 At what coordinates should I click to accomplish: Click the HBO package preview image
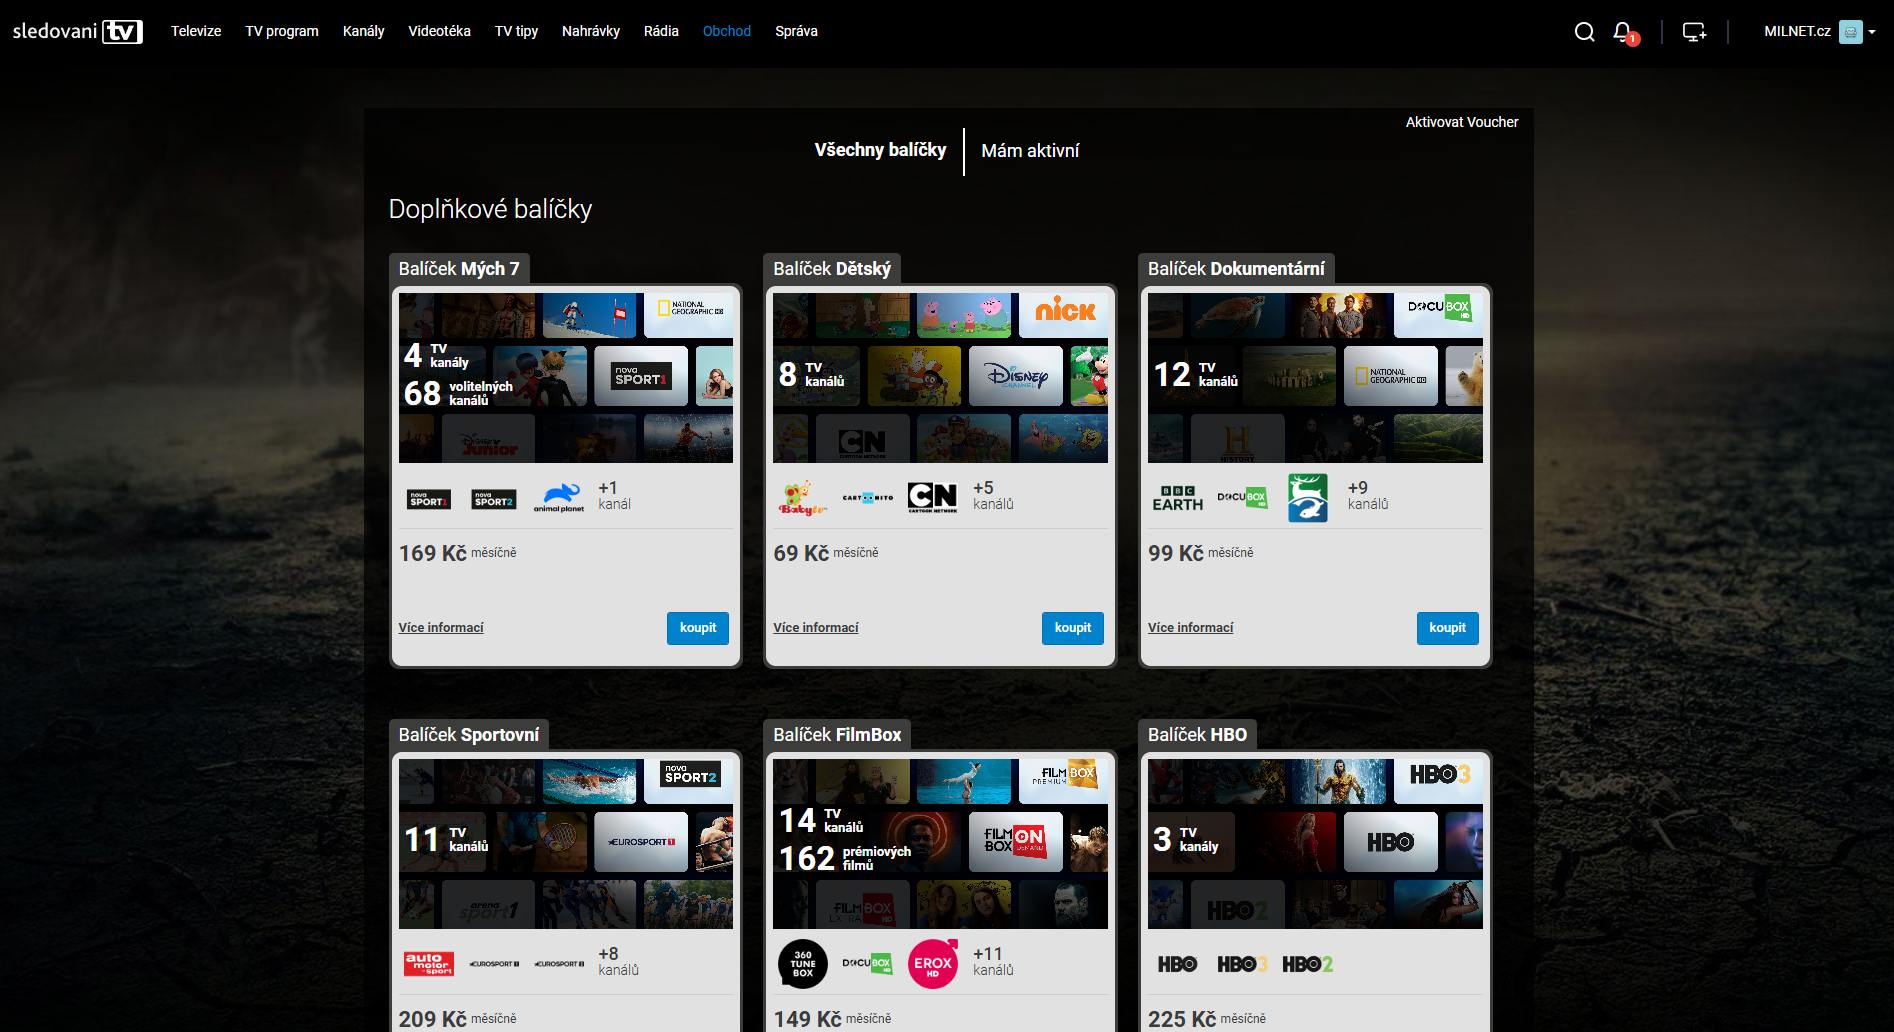pyautogui.click(x=1315, y=844)
